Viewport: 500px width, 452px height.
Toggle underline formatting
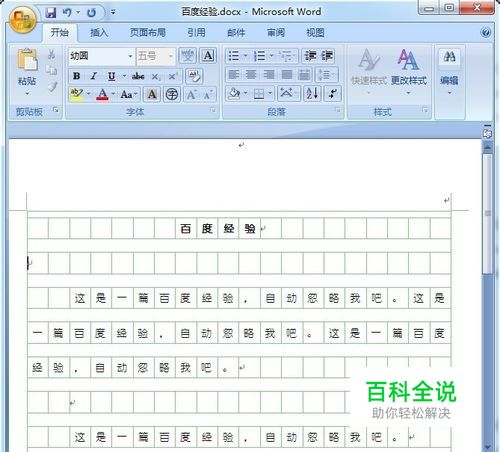(x=112, y=76)
